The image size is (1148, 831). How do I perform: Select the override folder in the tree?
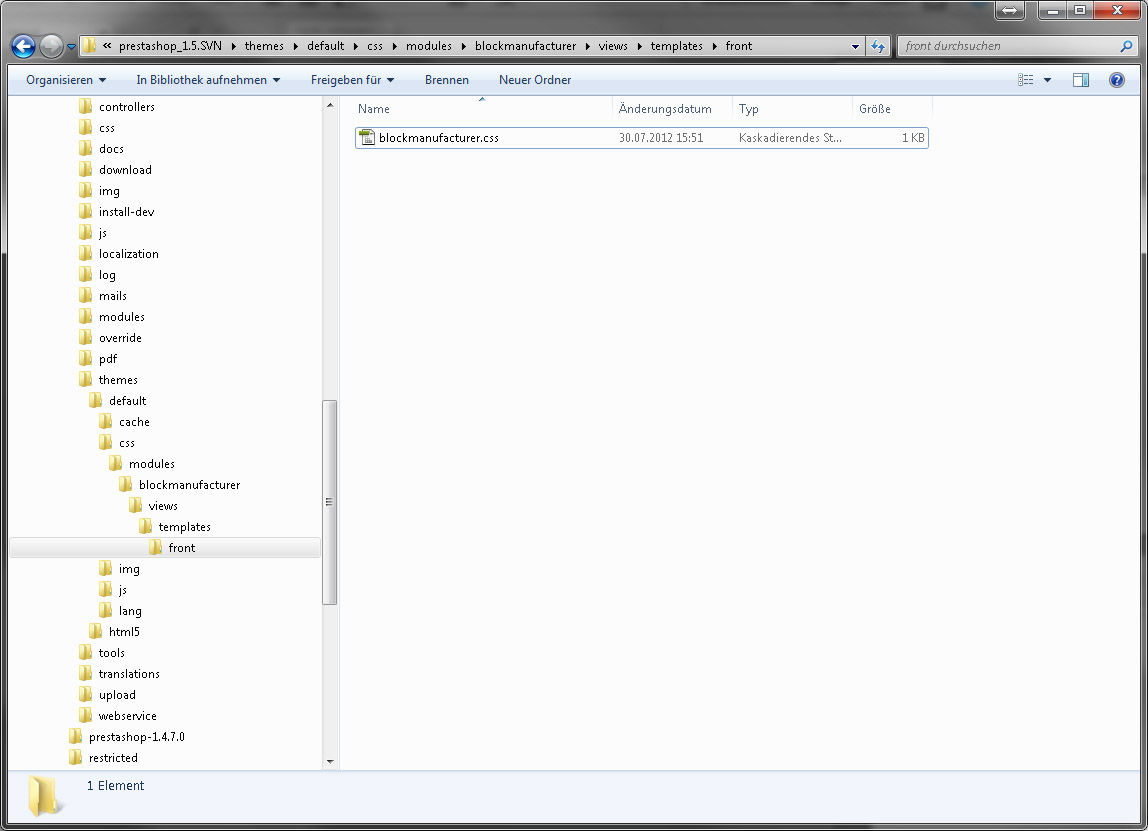pos(120,338)
